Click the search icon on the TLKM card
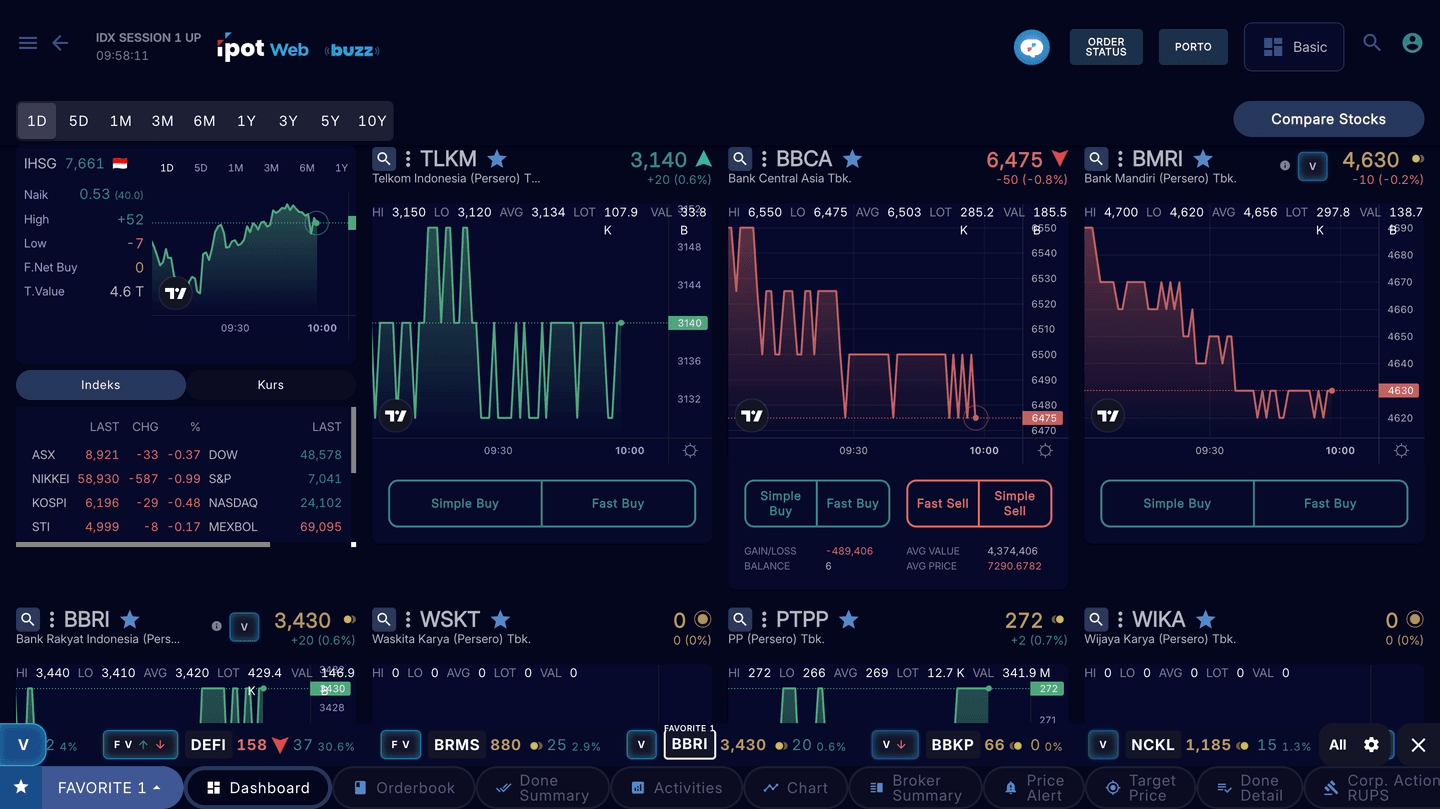 click(x=384, y=159)
